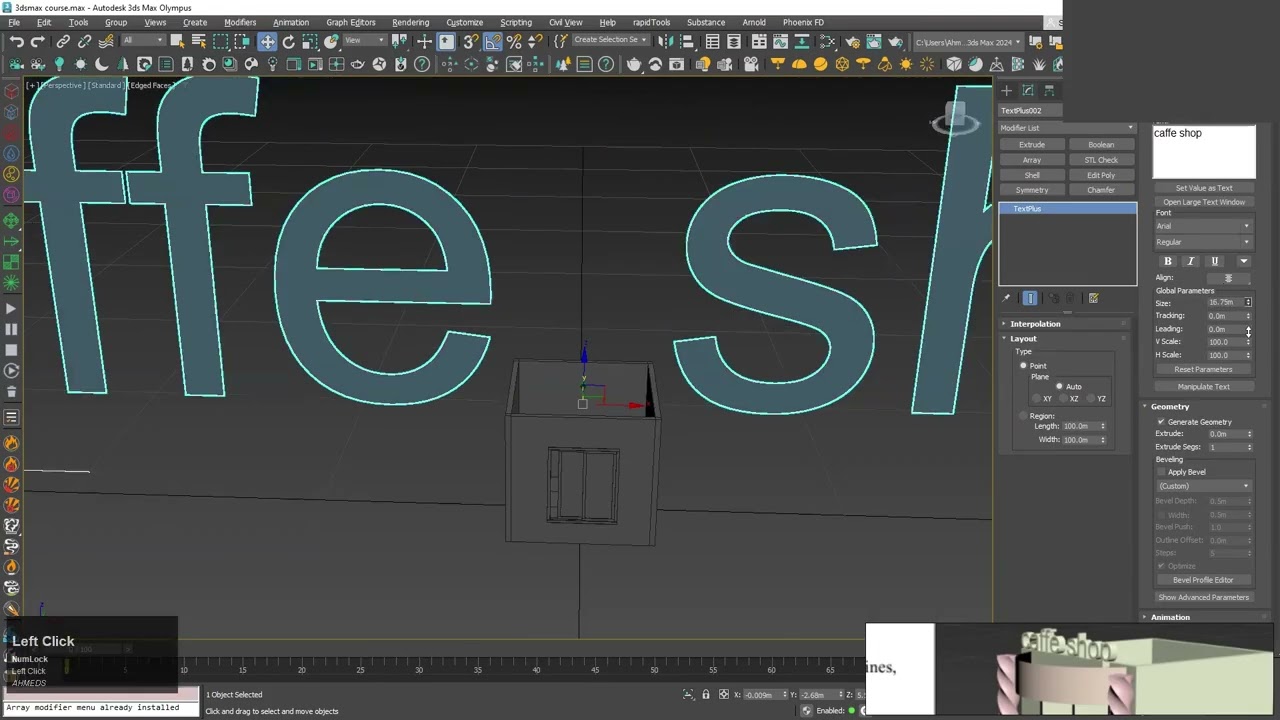Click the Chamfer modifier button
Image resolution: width=1280 pixels, height=720 pixels.
[1101, 190]
